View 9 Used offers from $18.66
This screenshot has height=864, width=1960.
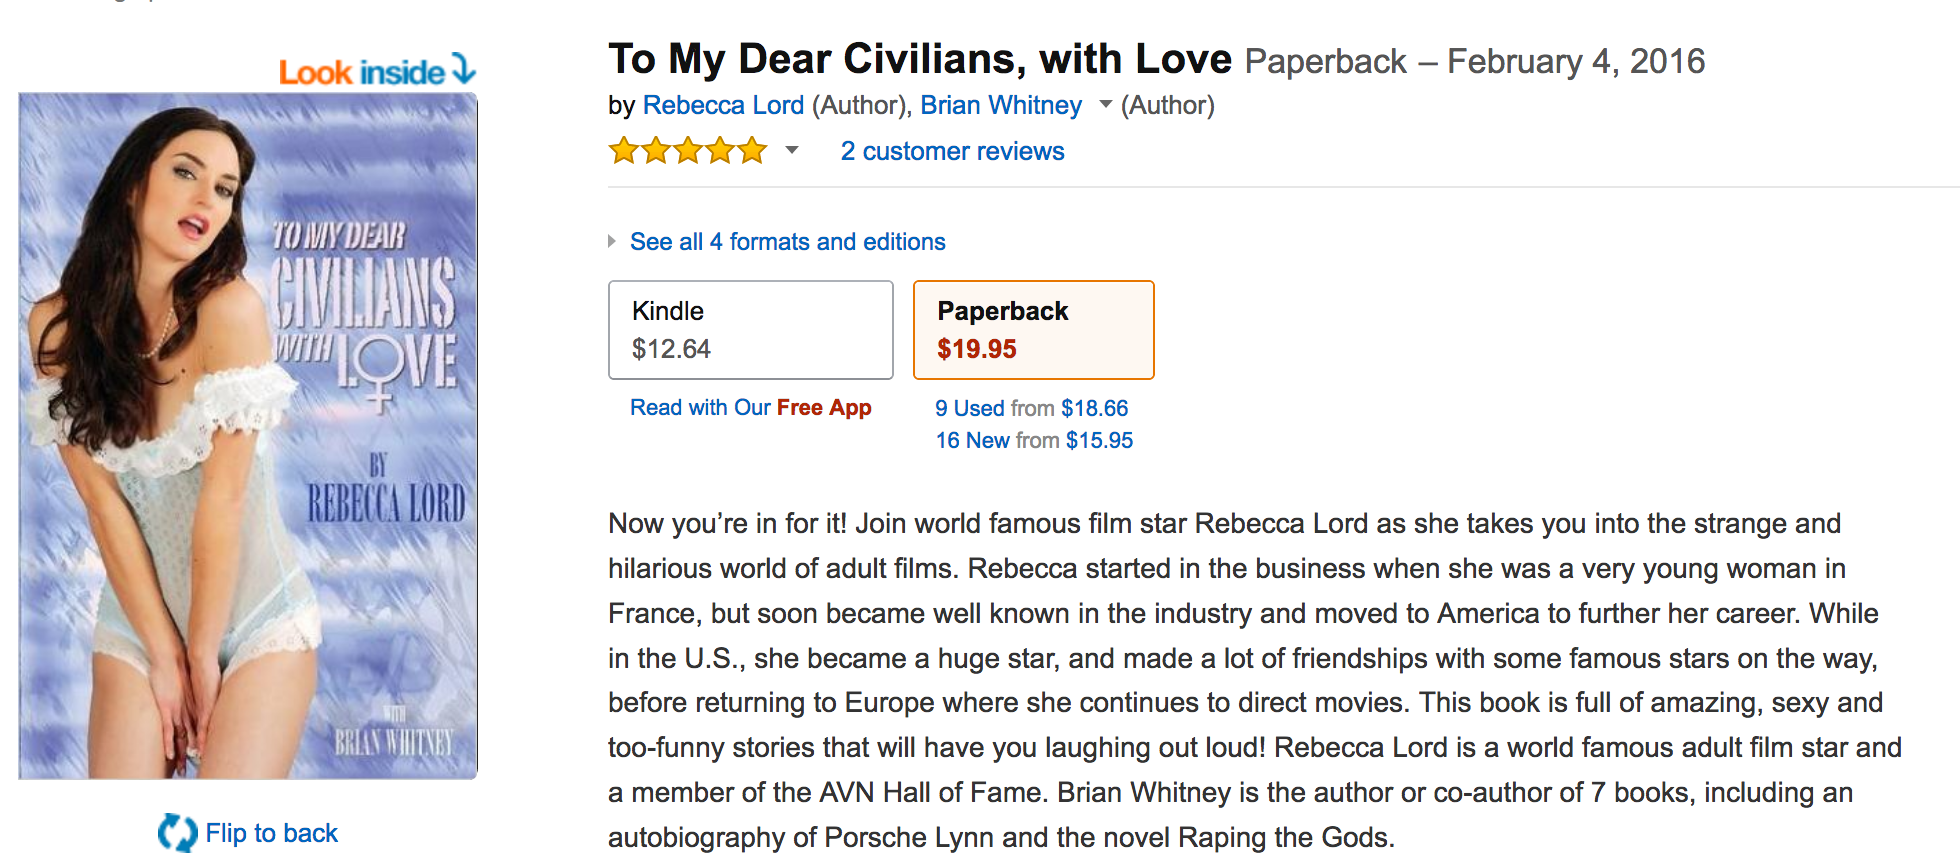pos(1031,408)
